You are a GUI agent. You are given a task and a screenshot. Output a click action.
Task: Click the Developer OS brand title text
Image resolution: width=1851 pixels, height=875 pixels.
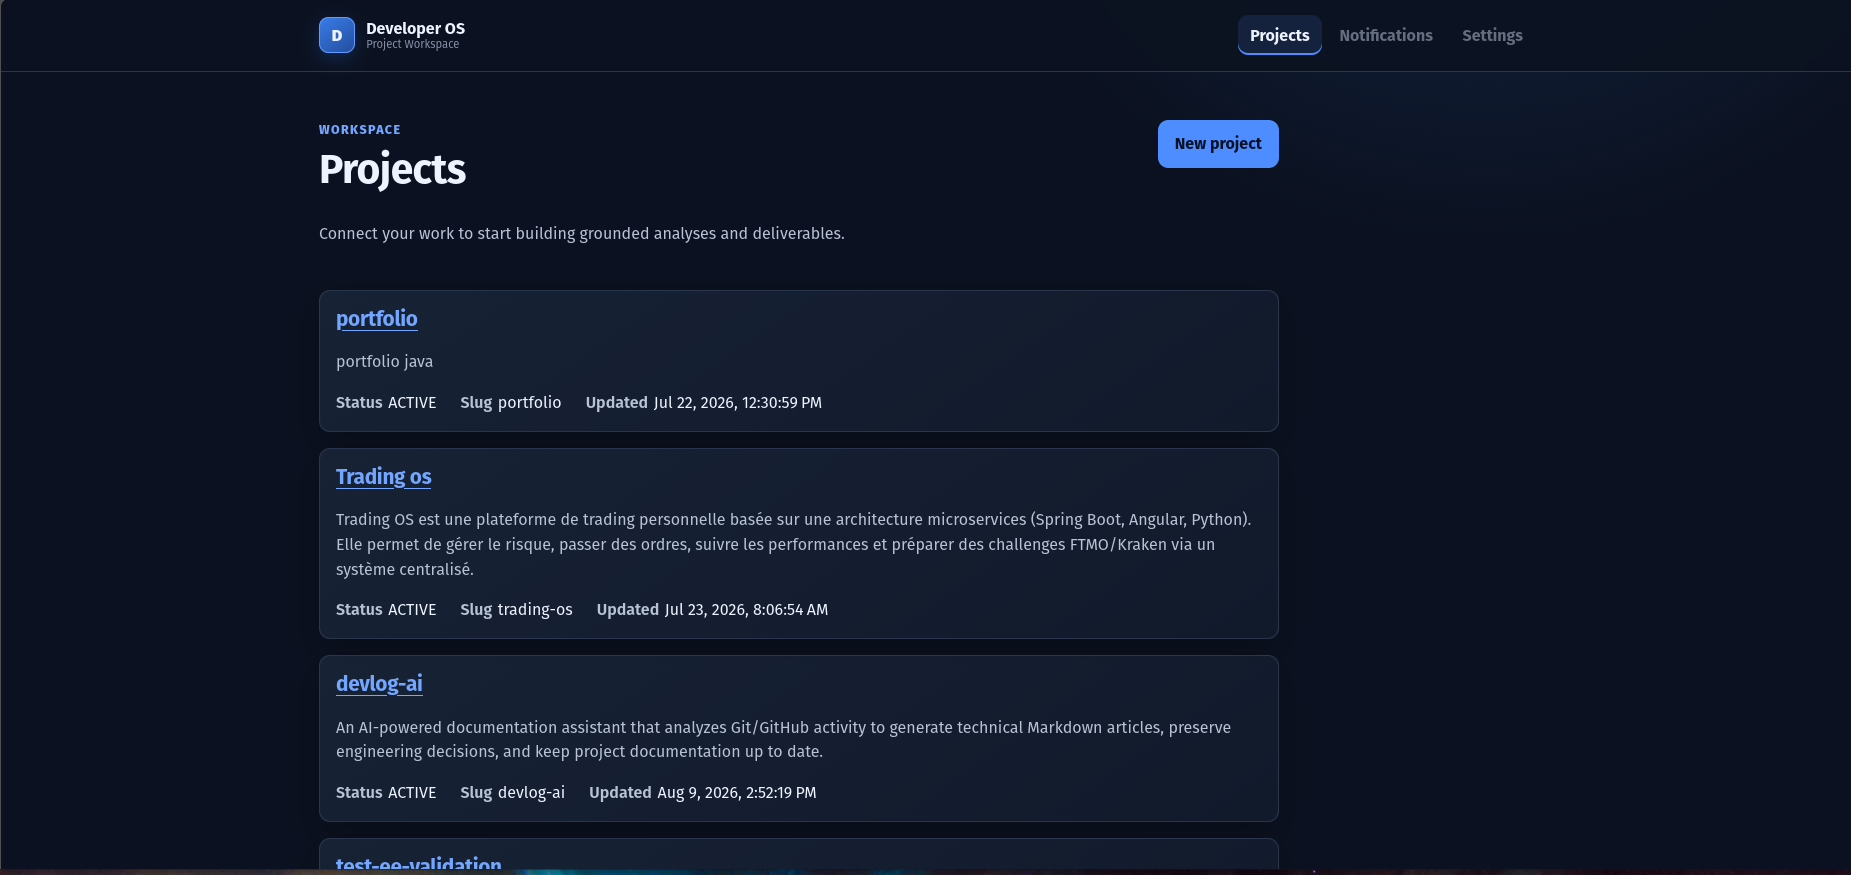click(x=415, y=28)
